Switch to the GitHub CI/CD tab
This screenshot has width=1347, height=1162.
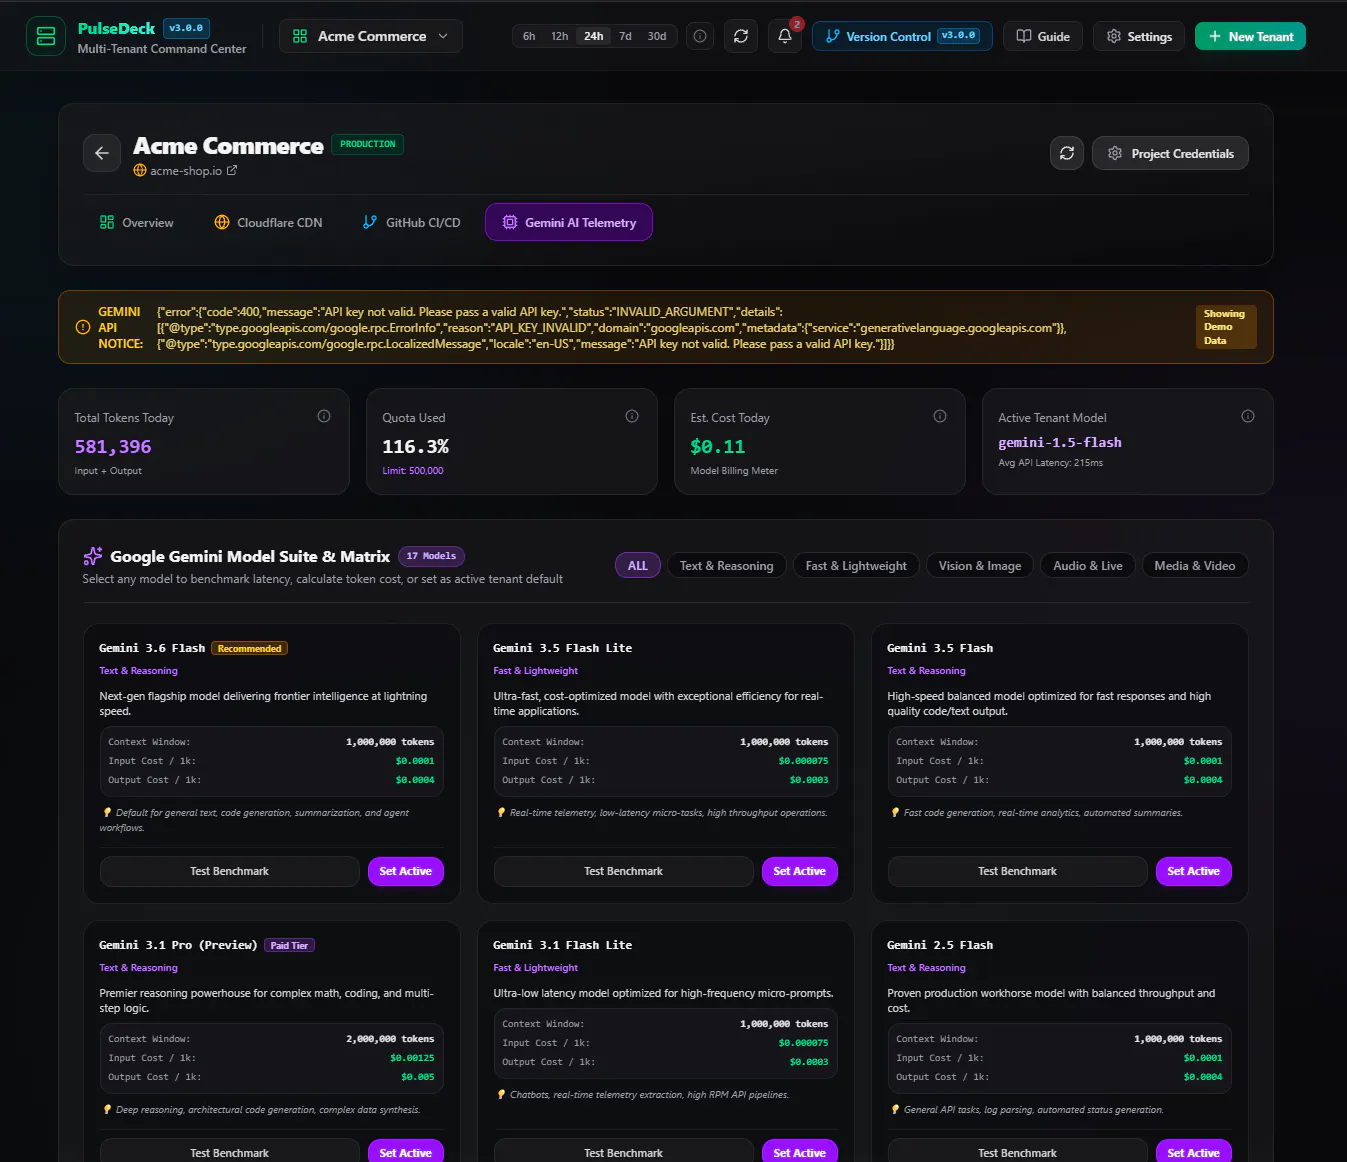(411, 222)
